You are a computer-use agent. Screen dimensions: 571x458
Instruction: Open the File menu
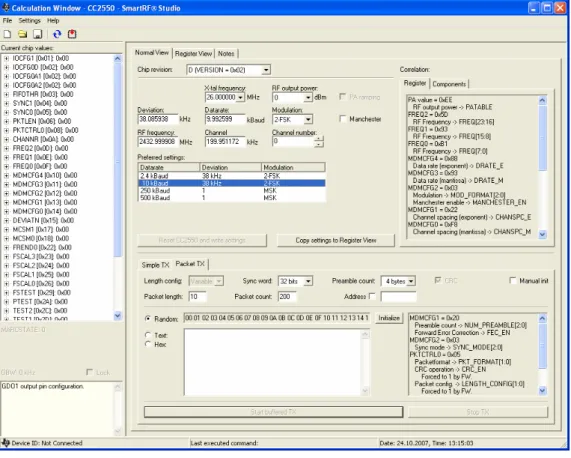(x=7, y=20)
